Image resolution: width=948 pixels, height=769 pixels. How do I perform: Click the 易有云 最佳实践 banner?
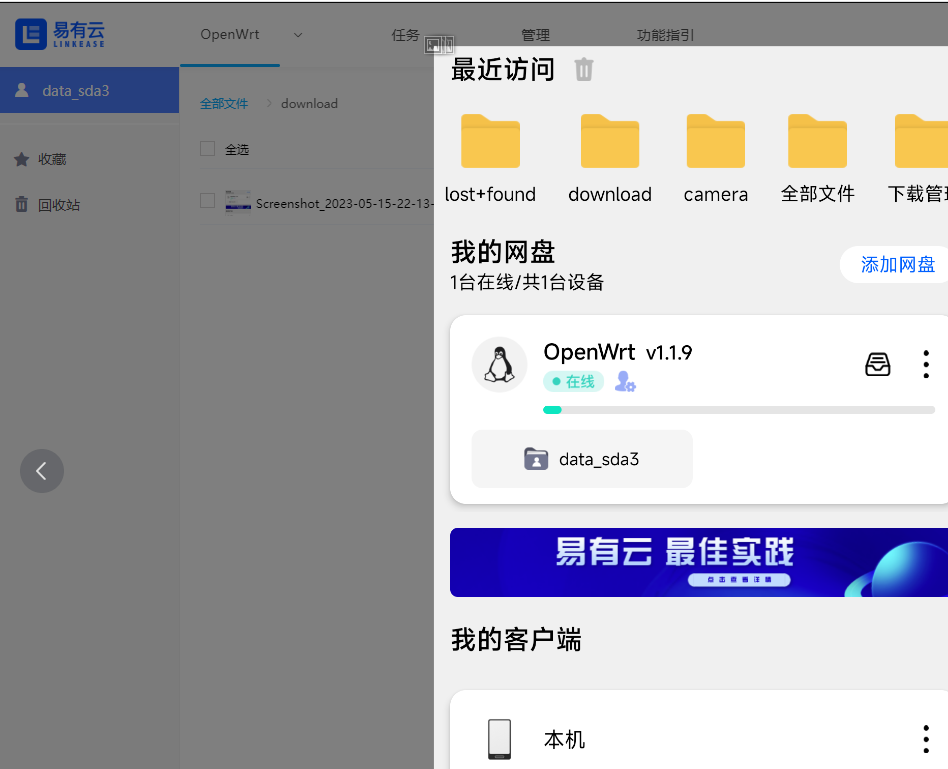coord(698,562)
